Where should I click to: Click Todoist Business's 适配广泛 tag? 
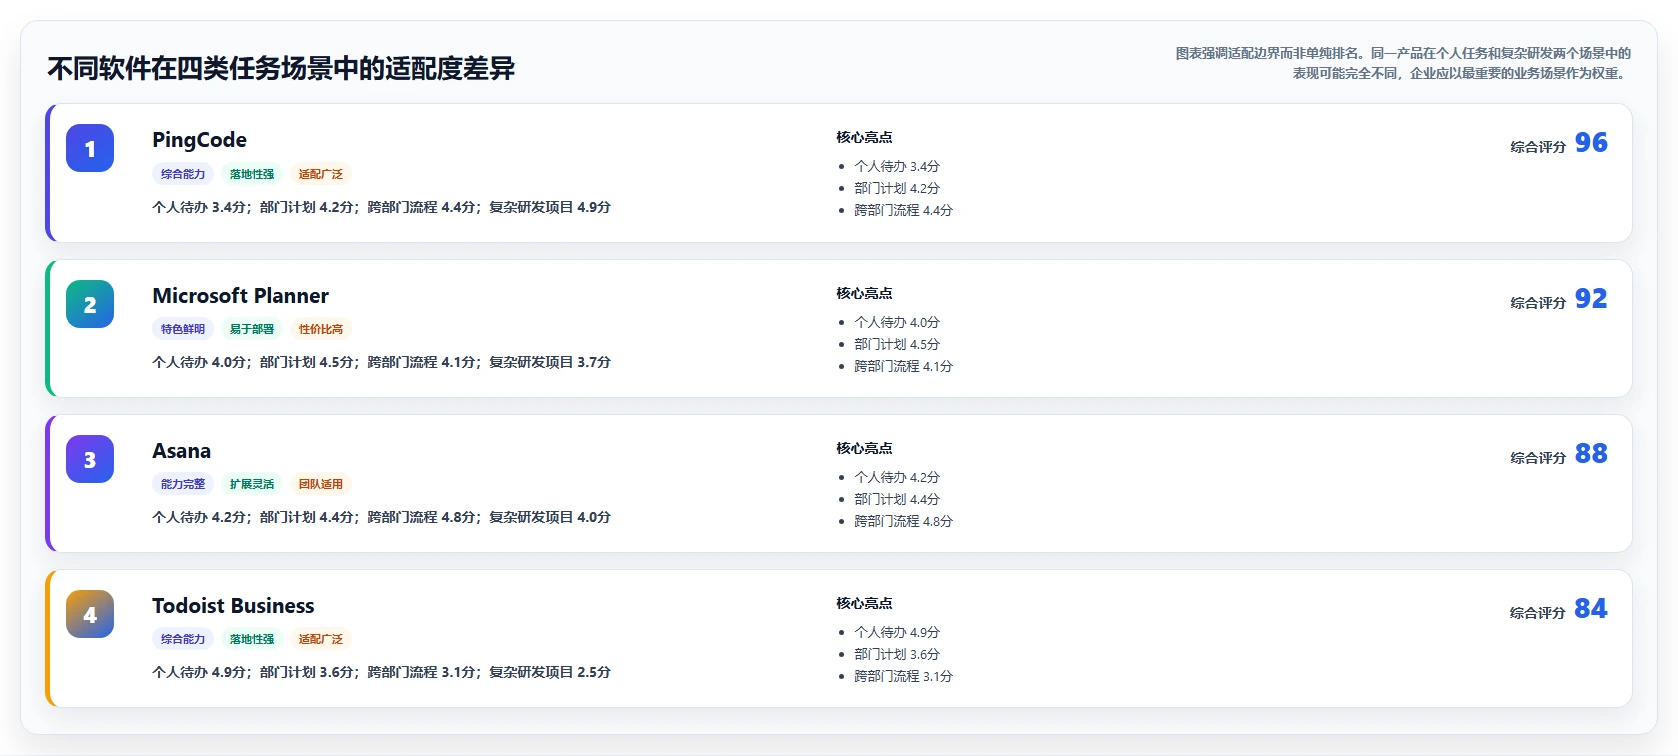click(321, 639)
